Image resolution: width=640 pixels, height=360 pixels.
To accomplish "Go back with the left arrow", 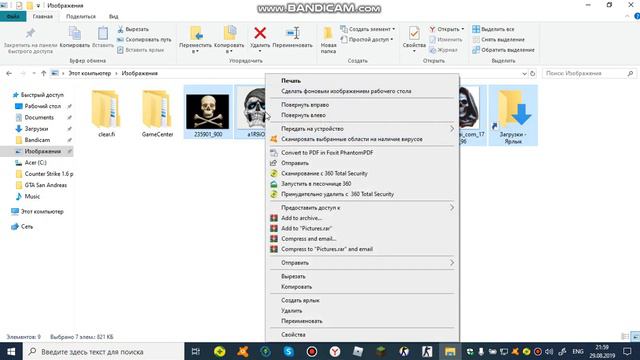I will (9, 73).
